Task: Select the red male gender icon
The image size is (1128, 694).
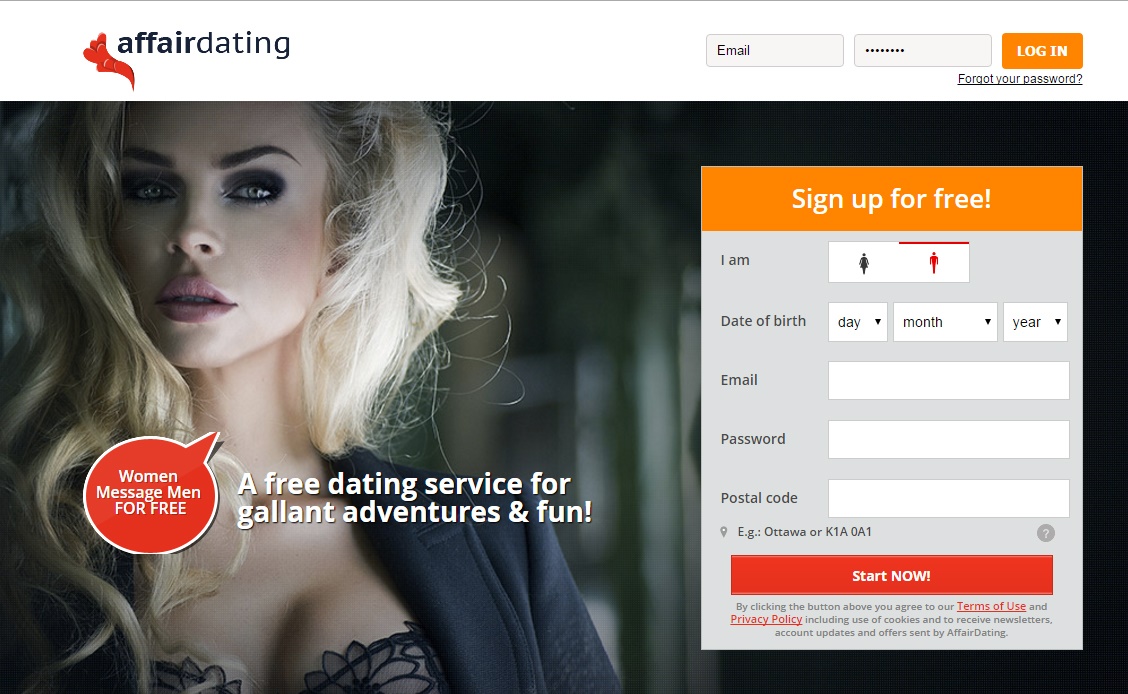Action: pyautogui.click(x=934, y=263)
